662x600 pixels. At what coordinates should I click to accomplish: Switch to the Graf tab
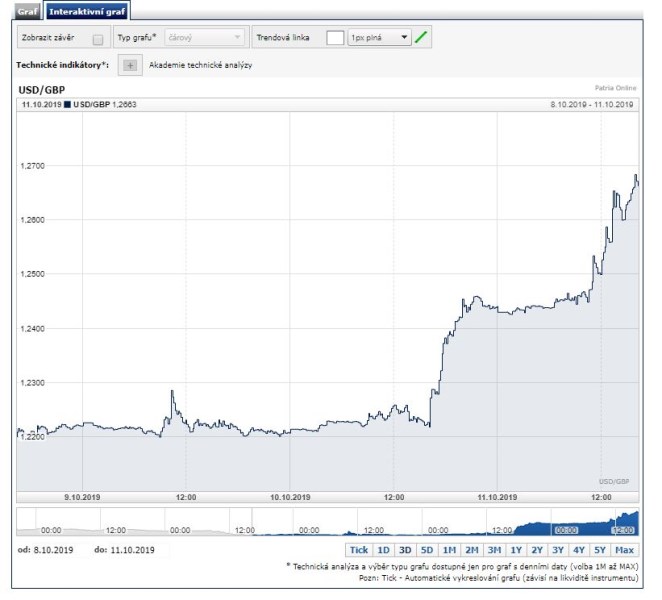[27, 10]
